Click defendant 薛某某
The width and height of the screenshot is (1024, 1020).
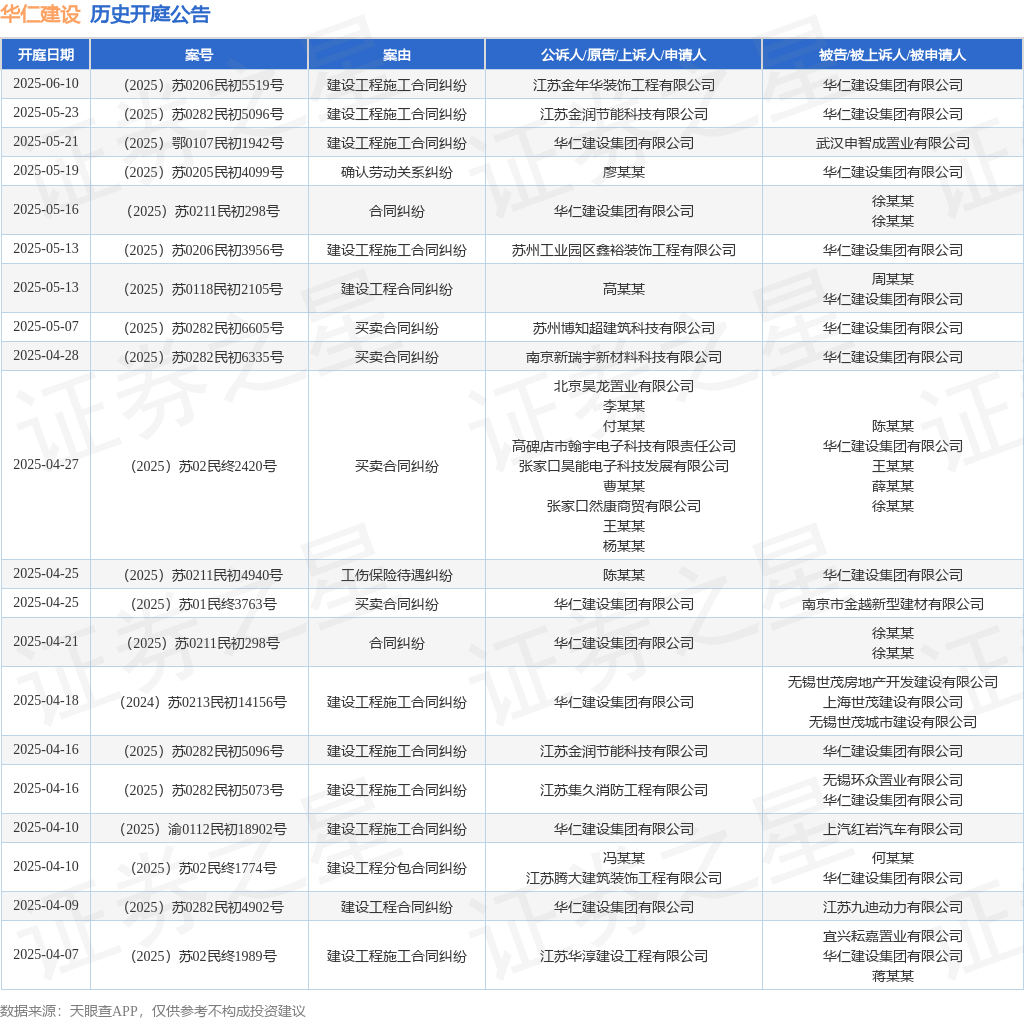click(892, 486)
